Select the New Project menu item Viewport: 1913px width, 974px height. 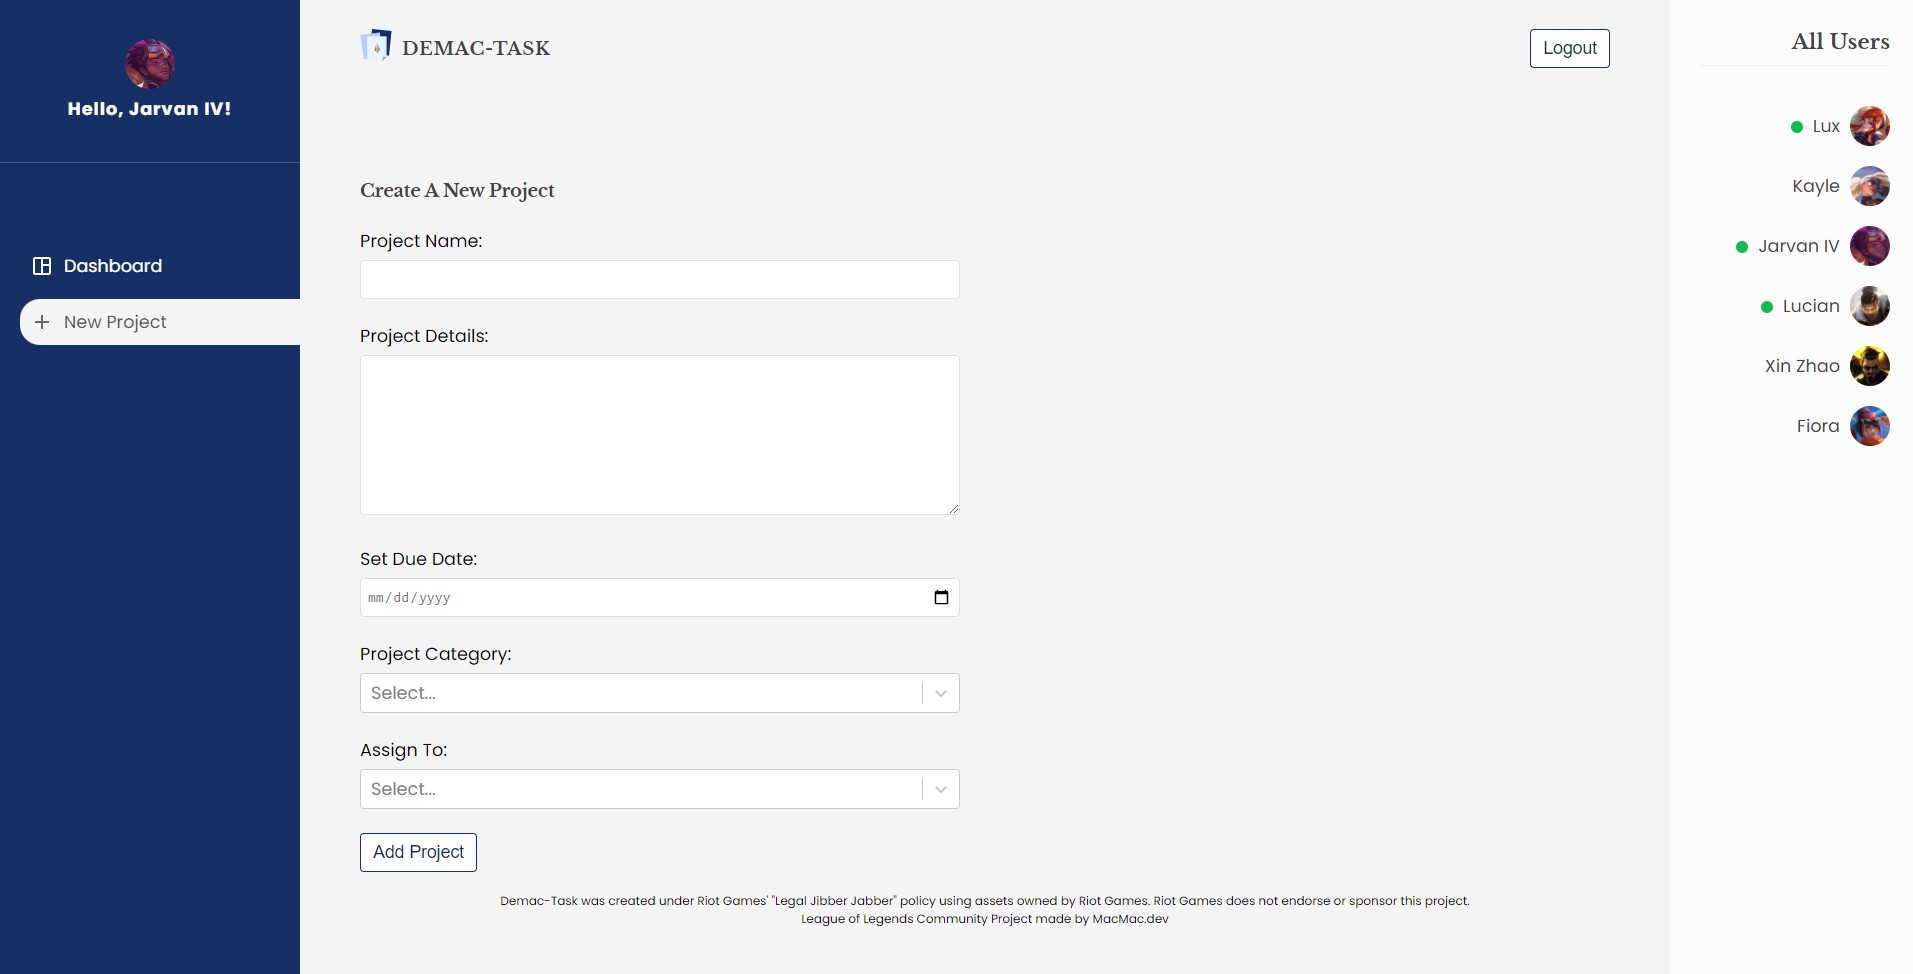115,322
